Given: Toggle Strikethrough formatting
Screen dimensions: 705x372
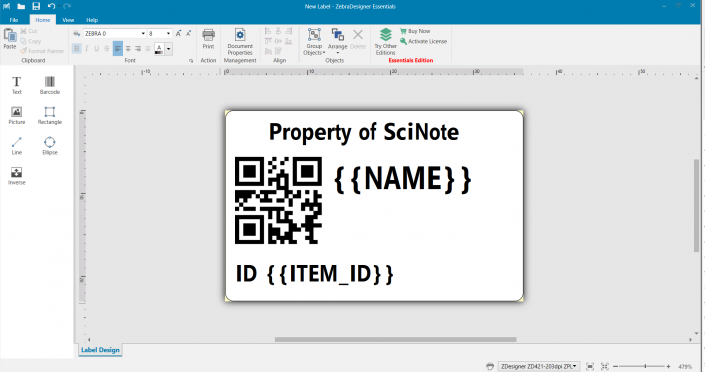Looking at the screenshot, I should click(107, 49).
